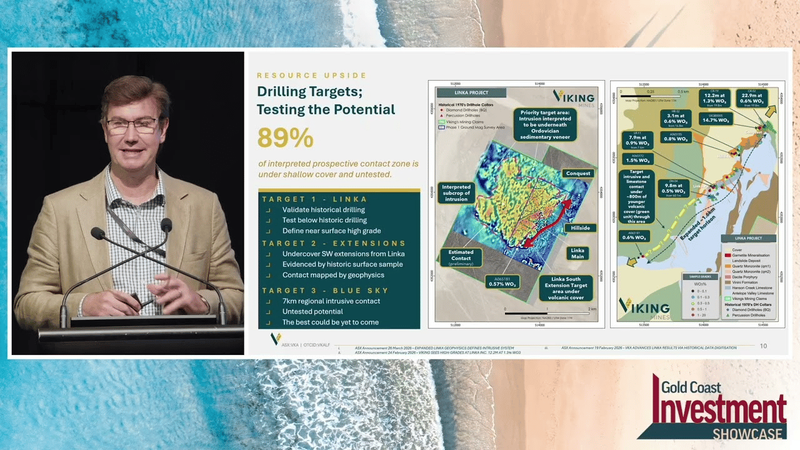Click the TARGET 1 - LINKA heading
Image resolution: width=800 pixels, height=450 pixels.
pos(315,199)
